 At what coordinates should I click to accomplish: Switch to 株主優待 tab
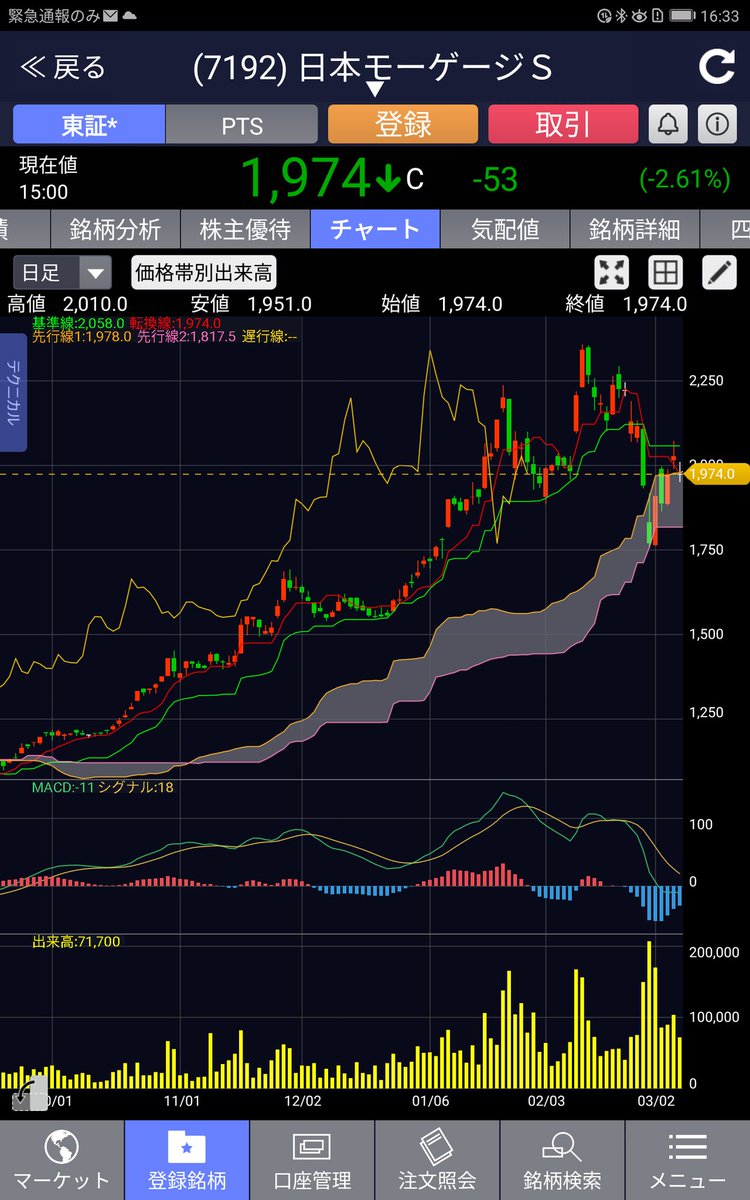[x=245, y=229]
